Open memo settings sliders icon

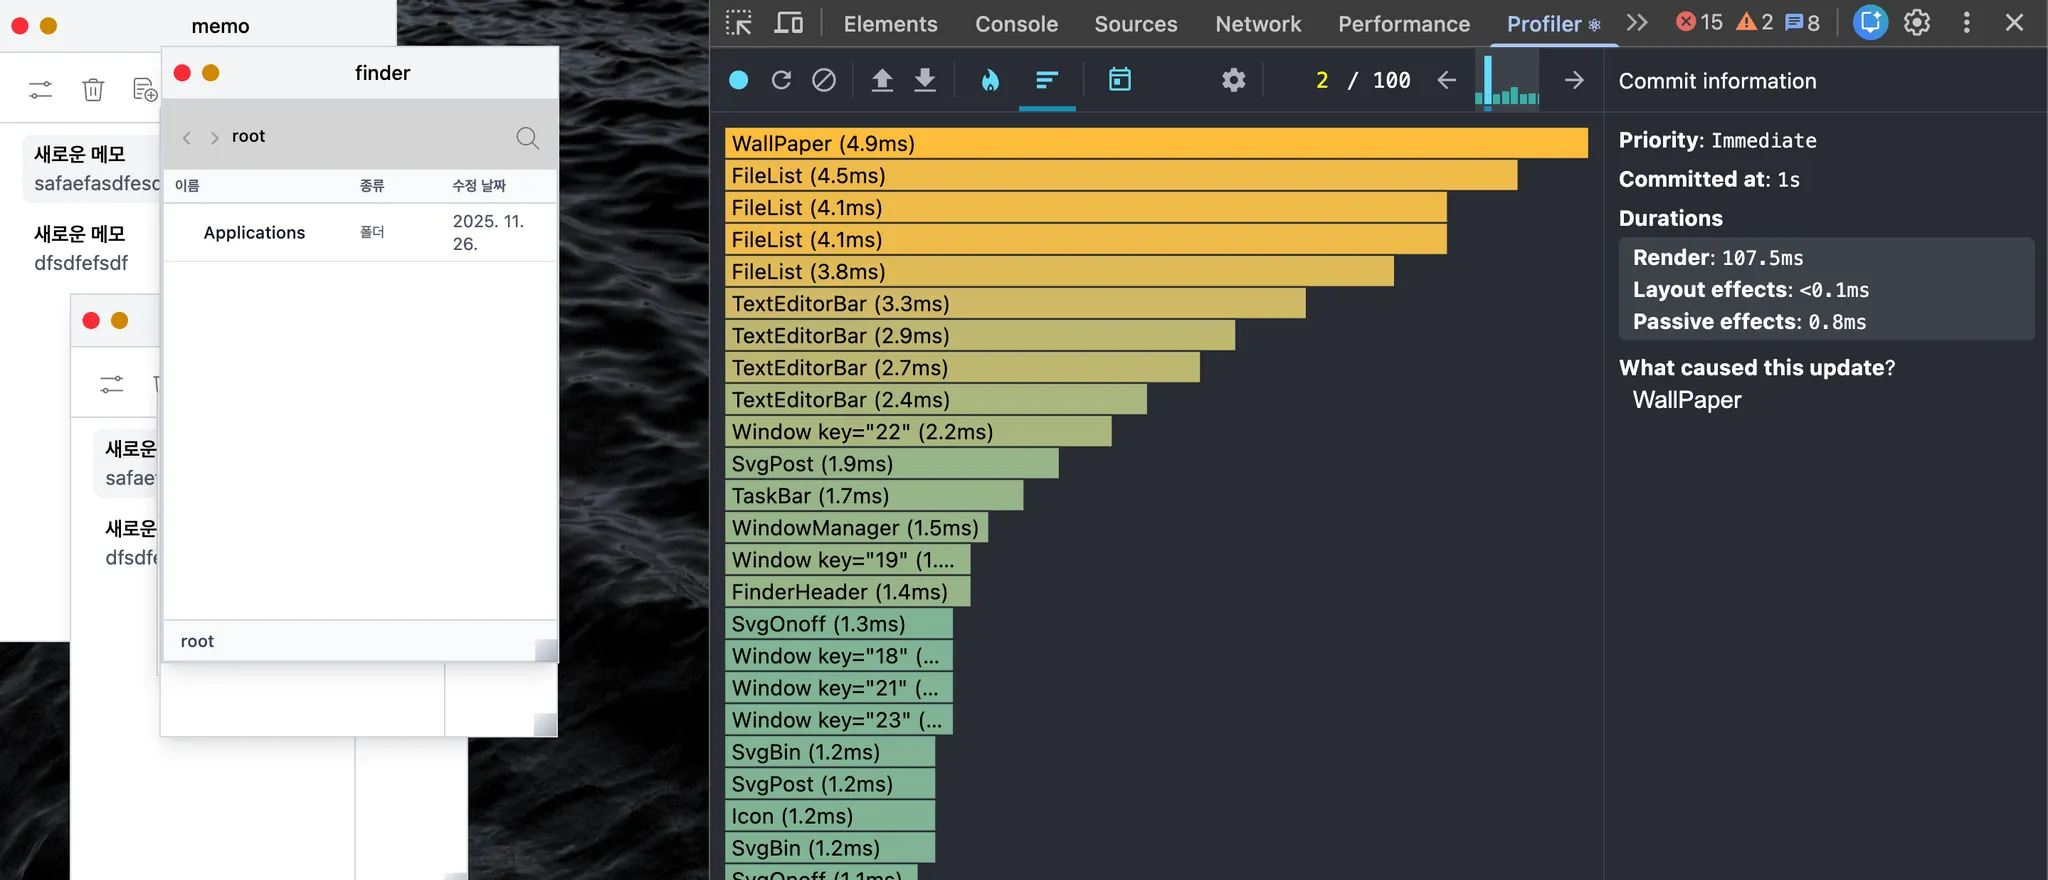click(x=41, y=90)
